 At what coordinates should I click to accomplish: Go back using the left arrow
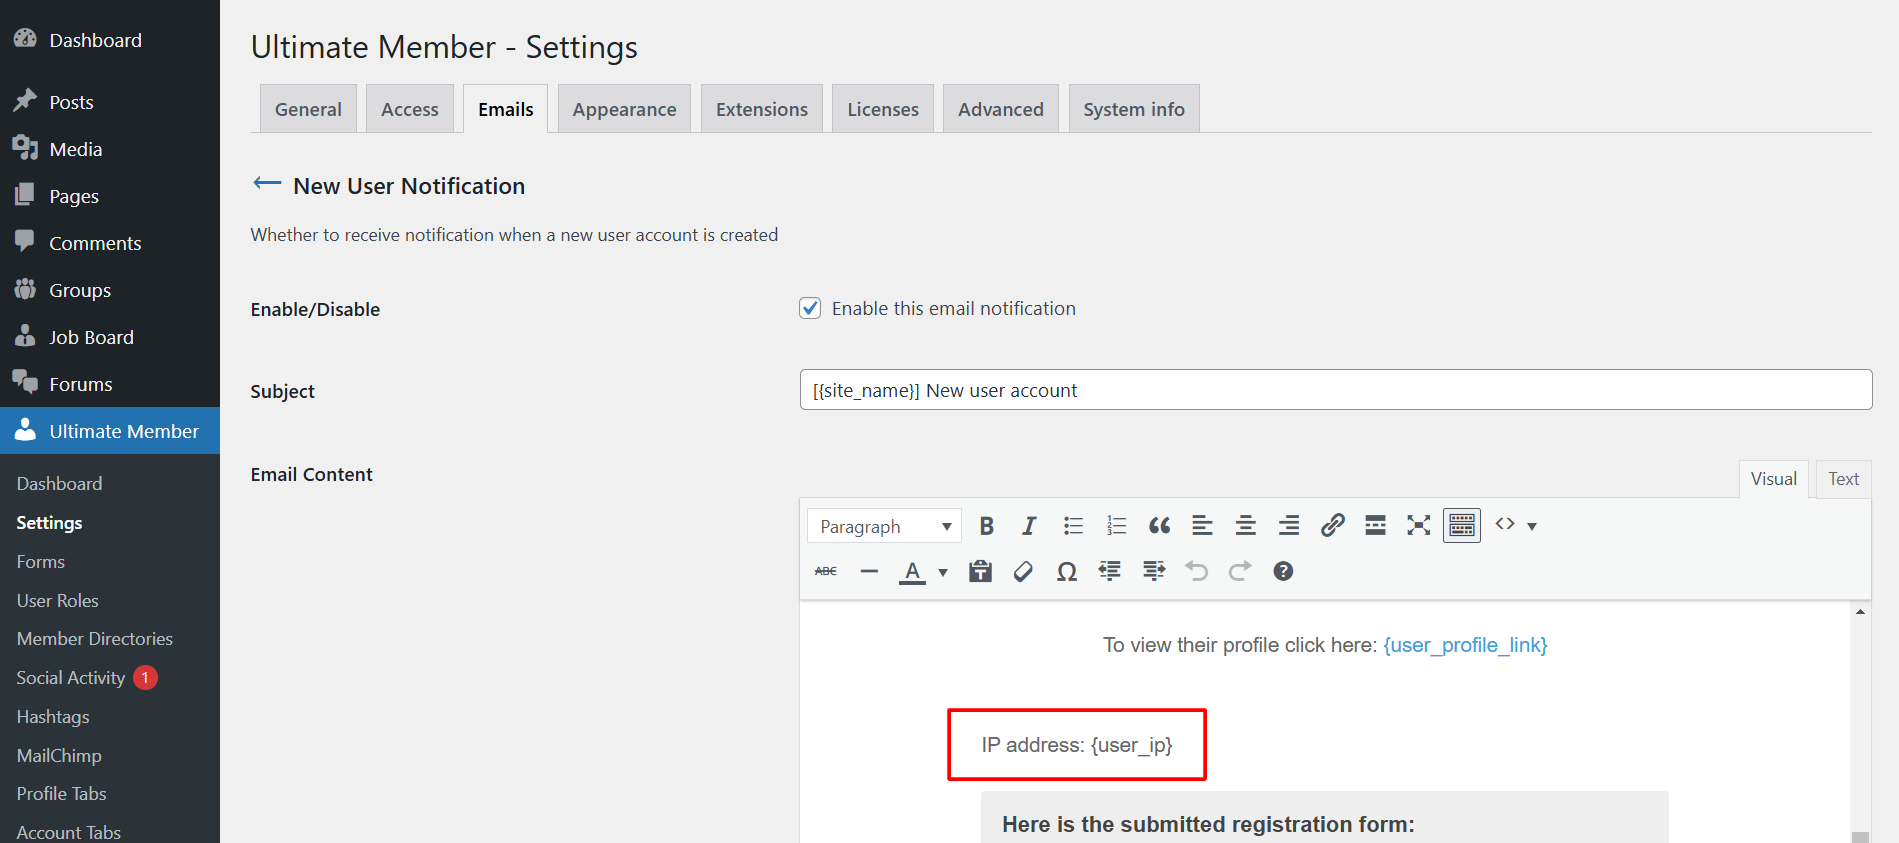(267, 183)
